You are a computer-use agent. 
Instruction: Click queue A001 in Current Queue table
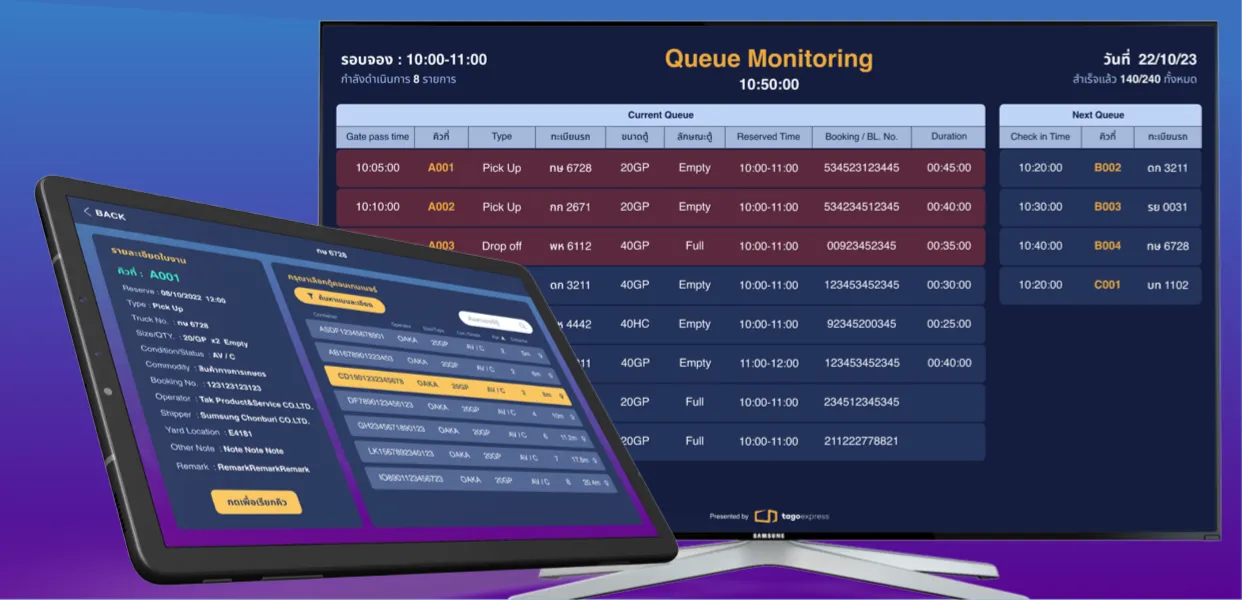441,168
